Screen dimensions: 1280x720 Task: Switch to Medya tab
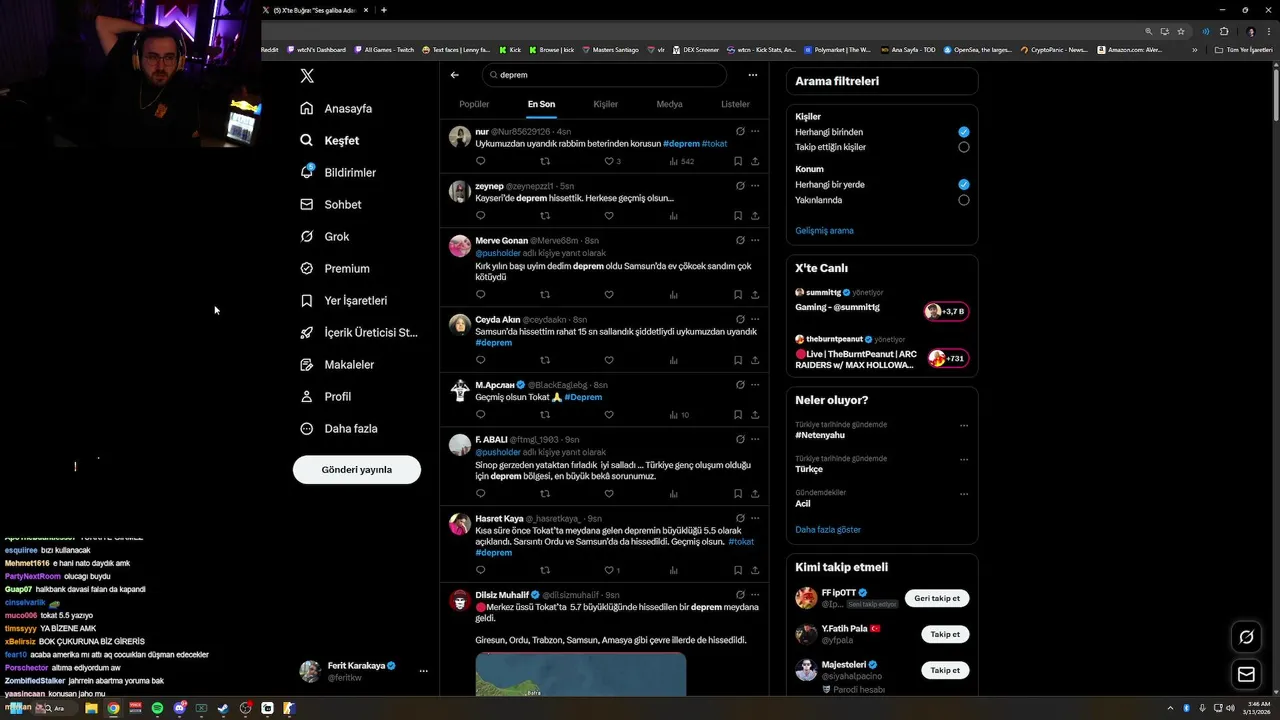[x=669, y=104]
